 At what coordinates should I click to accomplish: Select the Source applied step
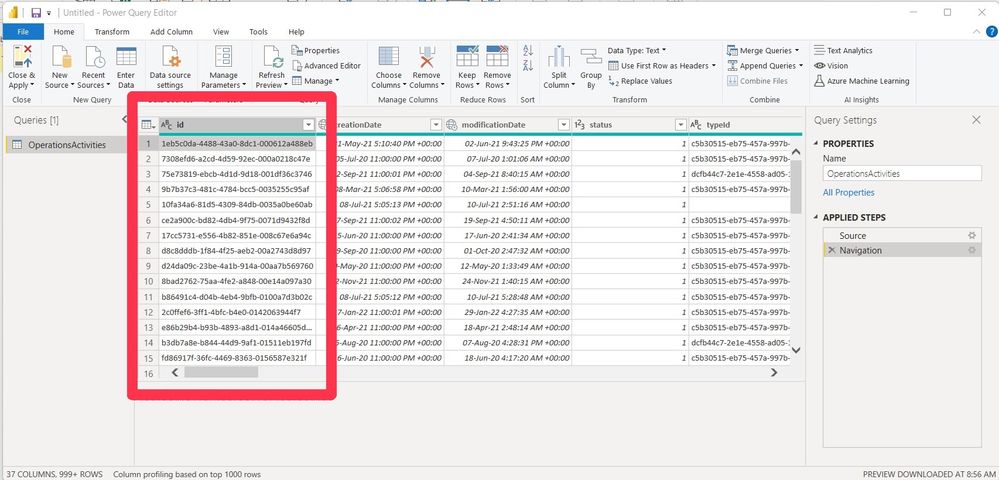pos(902,235)
